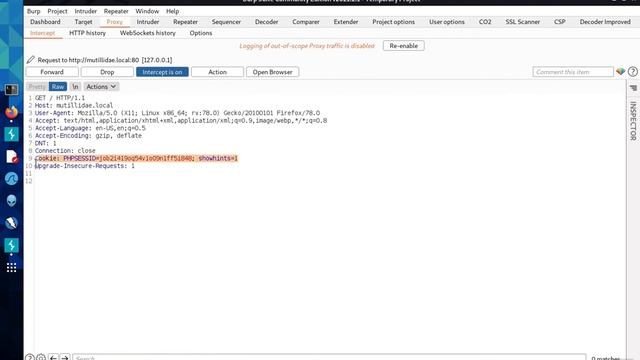
Task: Open the Decoder Improved tab
Action: (x=605, y=22)
